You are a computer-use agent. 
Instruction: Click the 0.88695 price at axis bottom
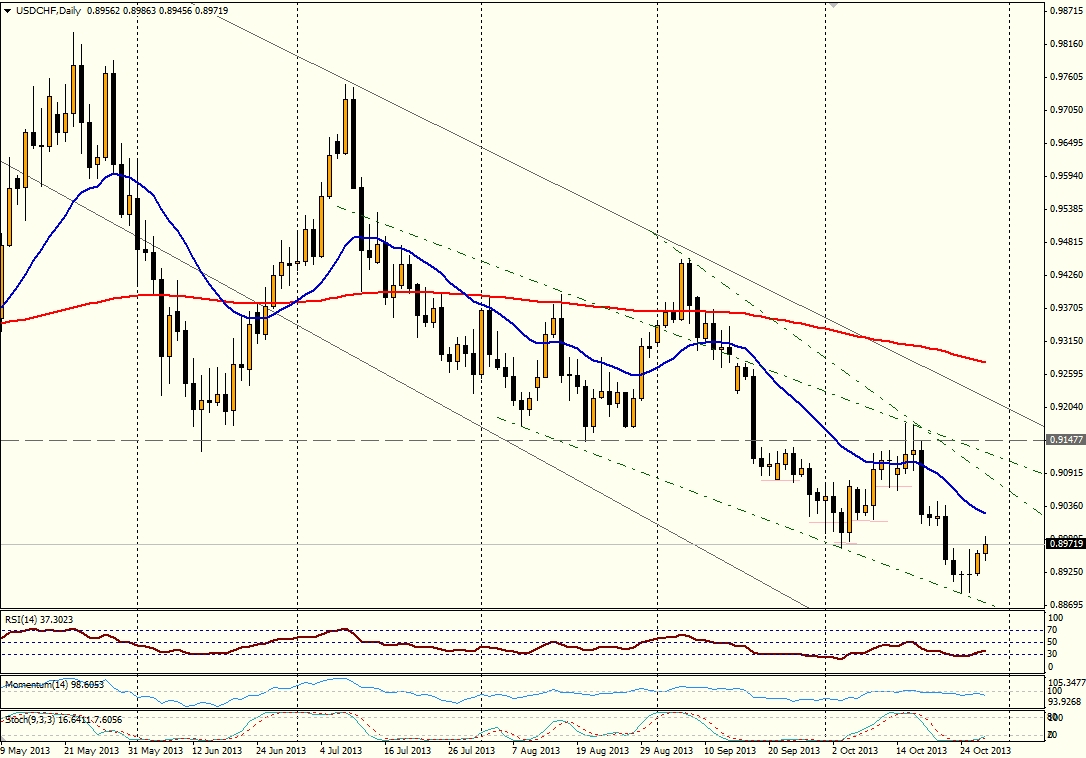pos(1064,604)
